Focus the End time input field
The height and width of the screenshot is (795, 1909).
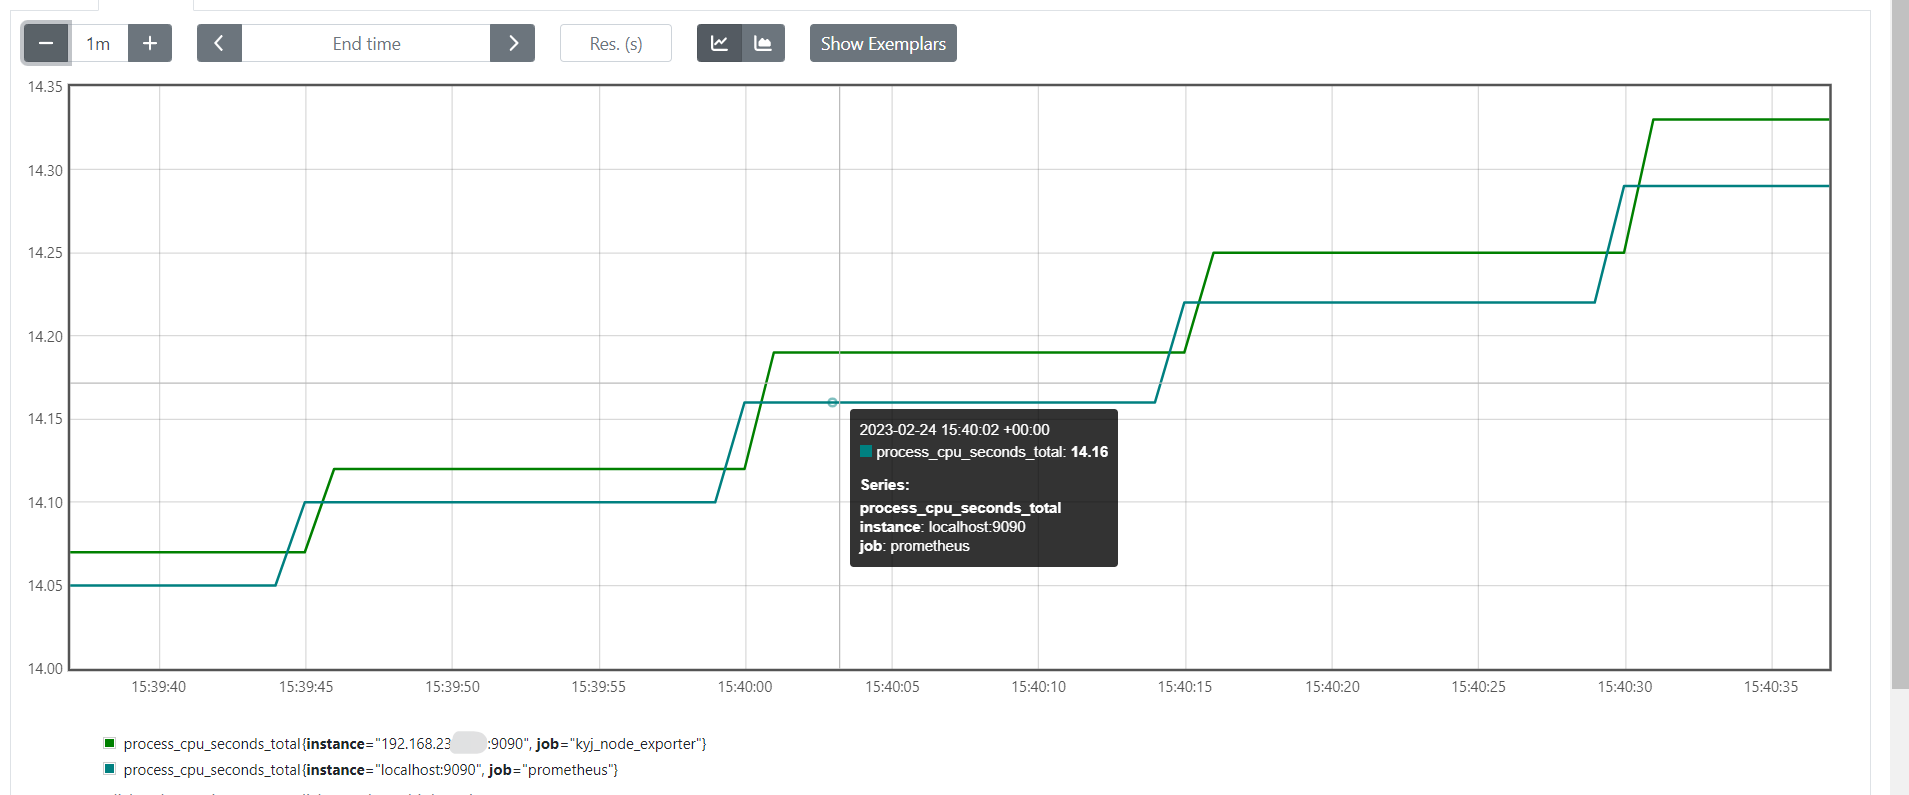click(x=366, y=43)
